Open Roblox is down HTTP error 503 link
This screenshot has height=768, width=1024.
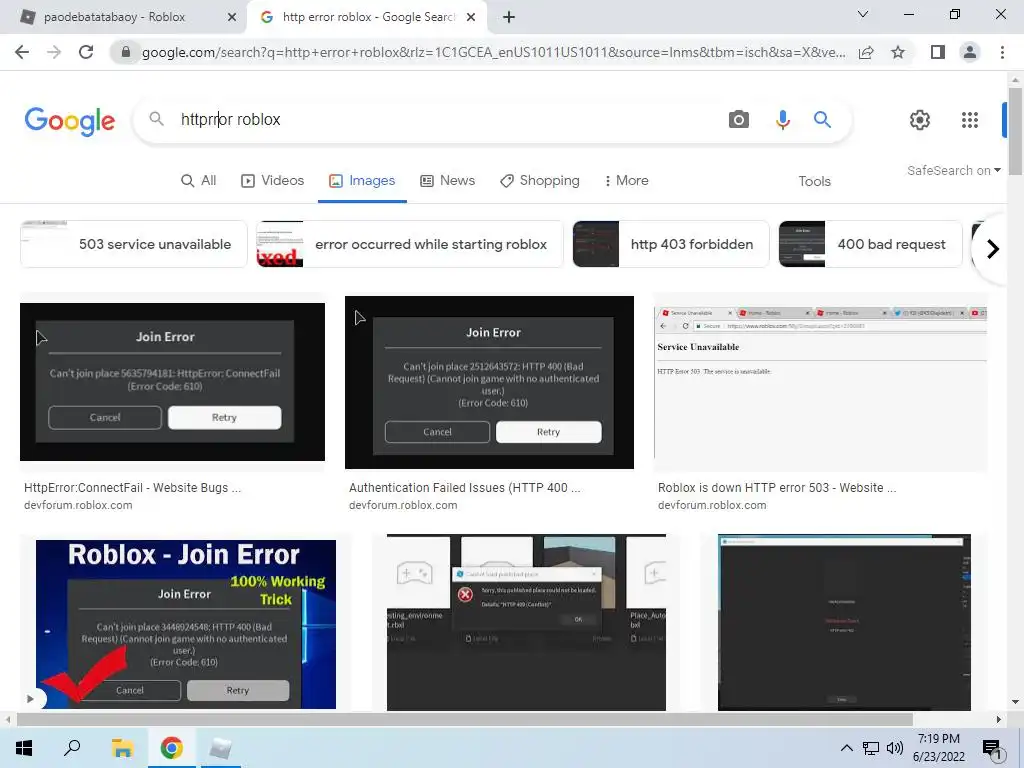pos(777,488)
